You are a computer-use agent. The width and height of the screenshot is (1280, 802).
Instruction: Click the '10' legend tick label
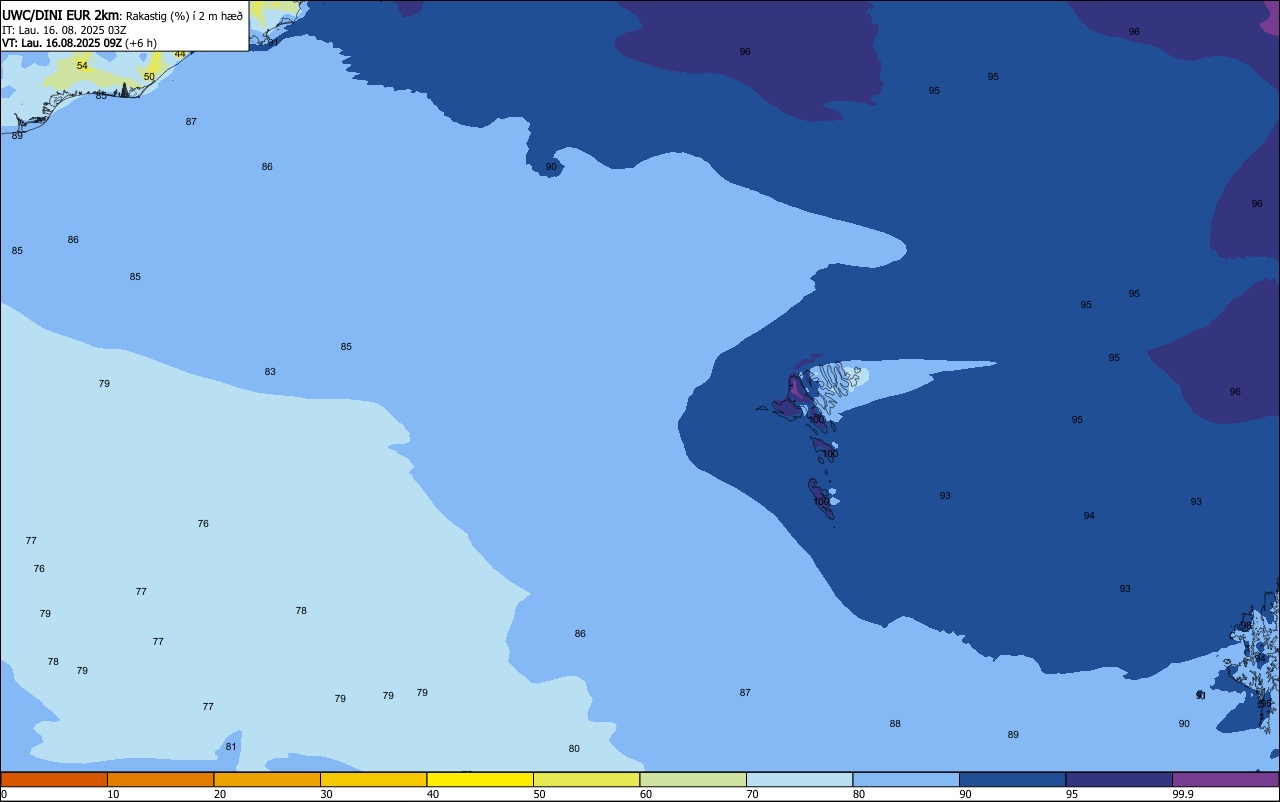pos(113,794)
